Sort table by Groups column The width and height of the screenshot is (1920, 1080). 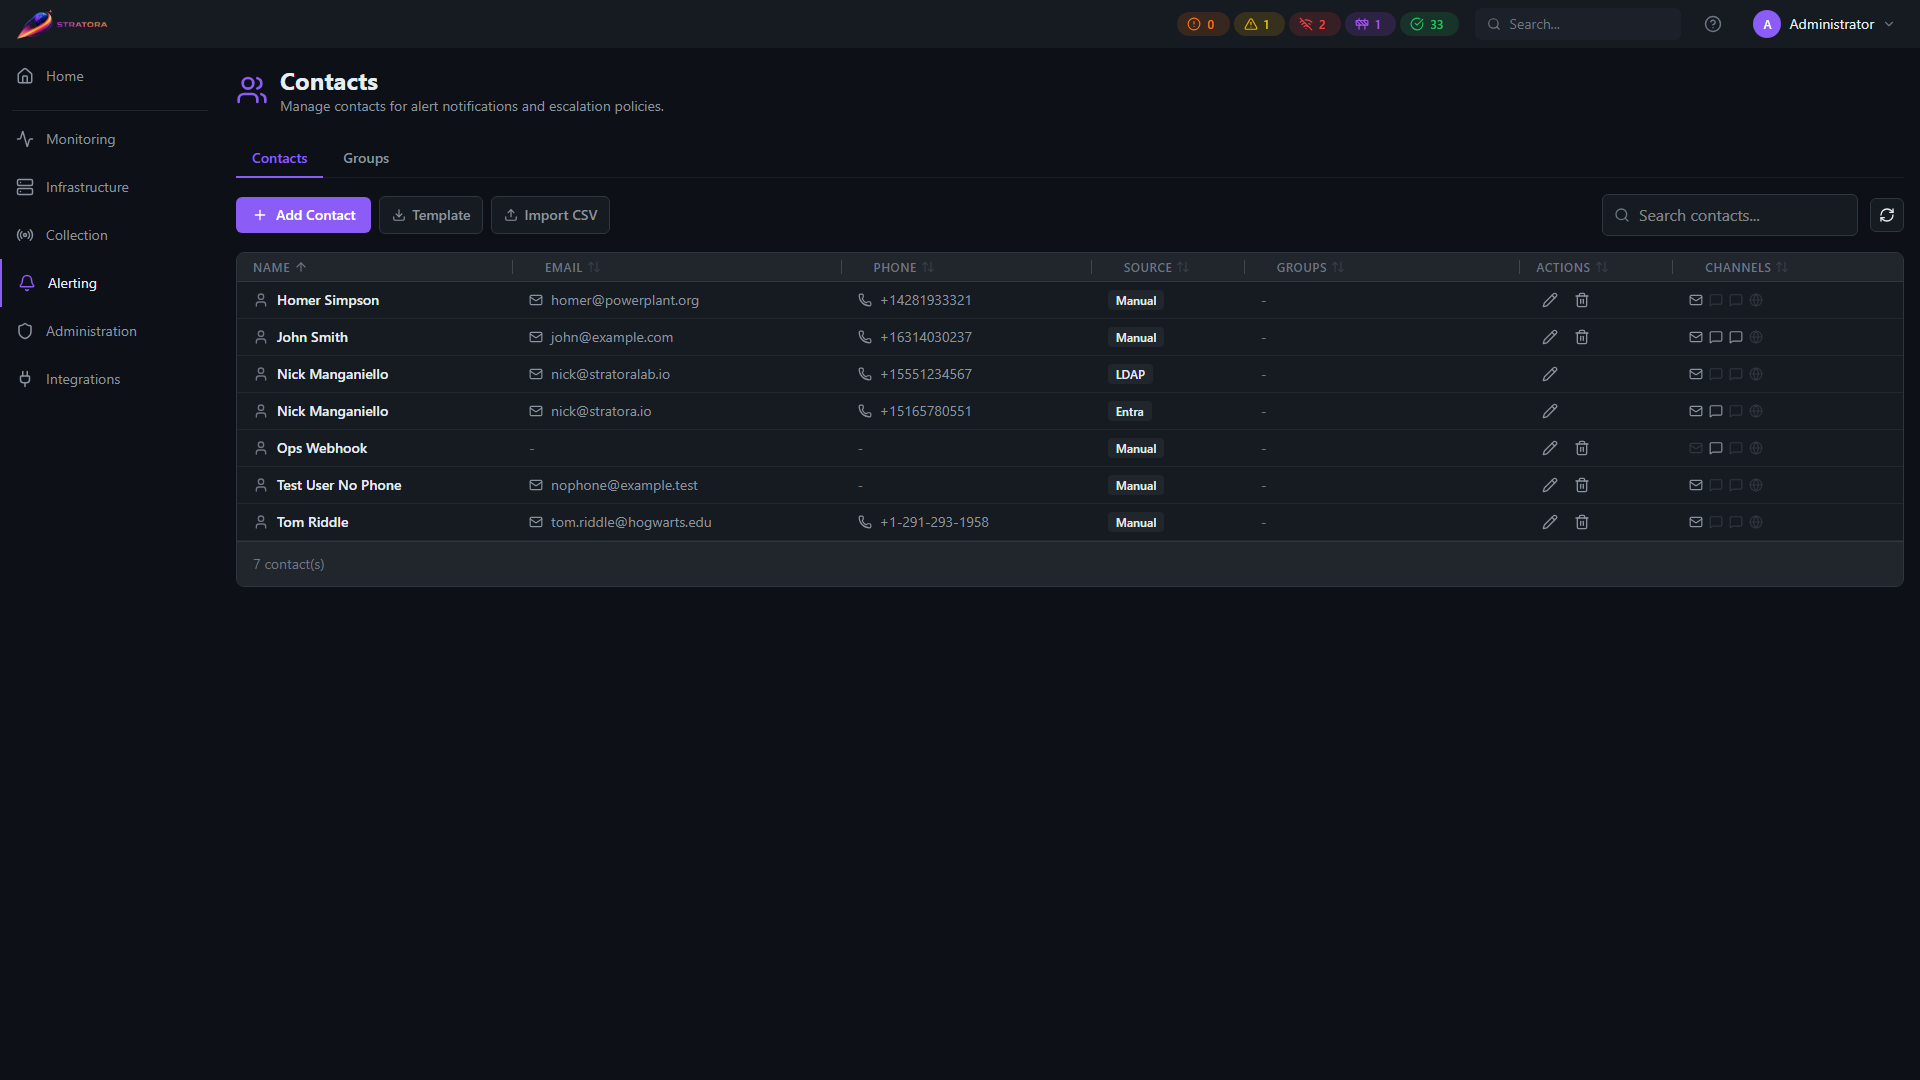(1310, 267)
